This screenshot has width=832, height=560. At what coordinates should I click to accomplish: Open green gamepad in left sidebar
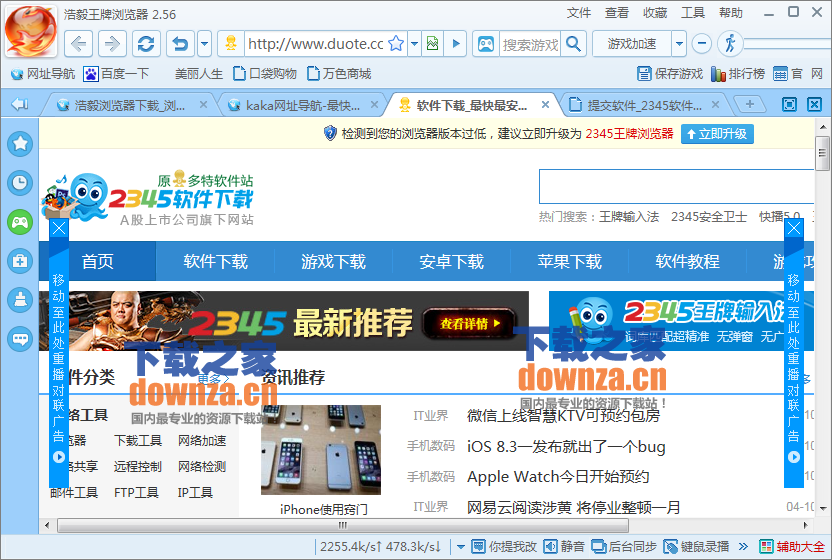(20, 222)
